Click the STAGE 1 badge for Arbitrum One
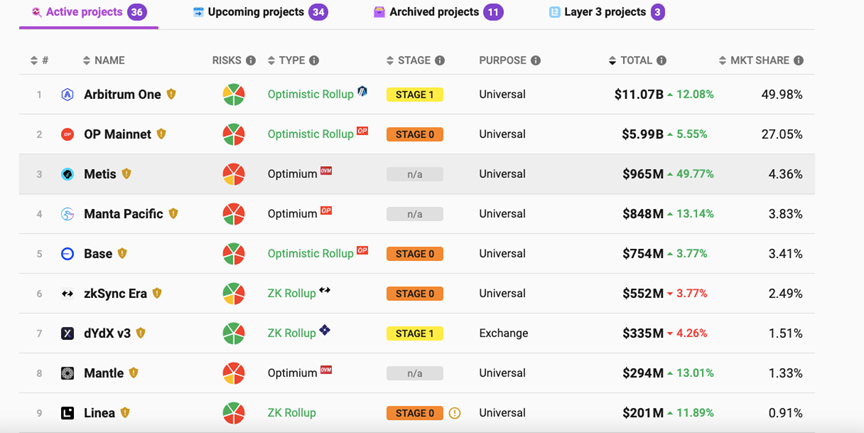This screenshot has width=864, height=433. [414, 95]
